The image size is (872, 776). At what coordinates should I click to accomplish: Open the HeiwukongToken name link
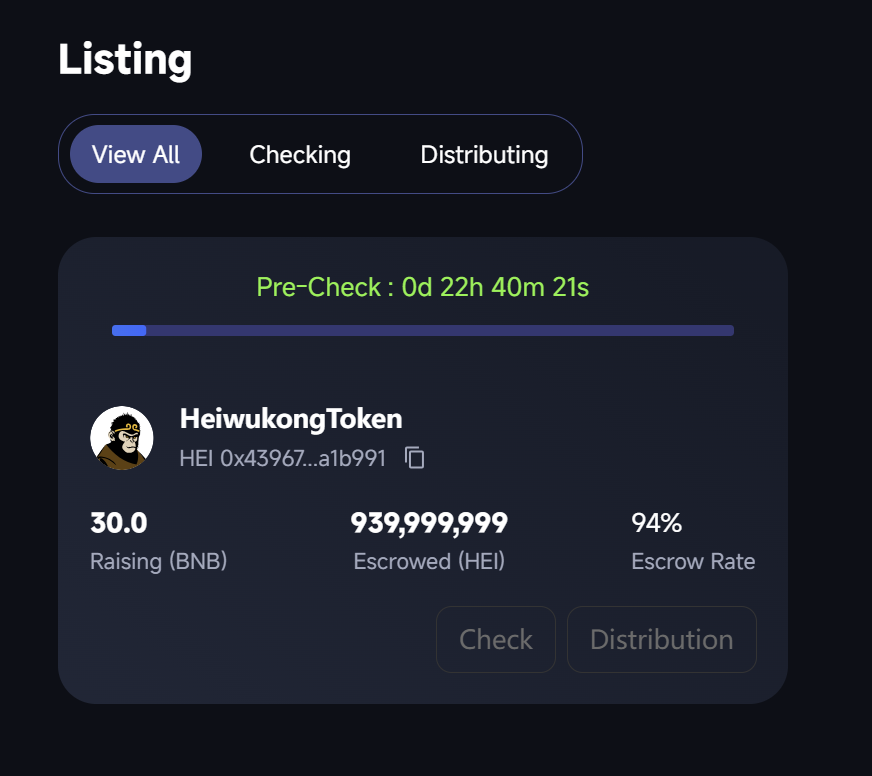[291, 419]
